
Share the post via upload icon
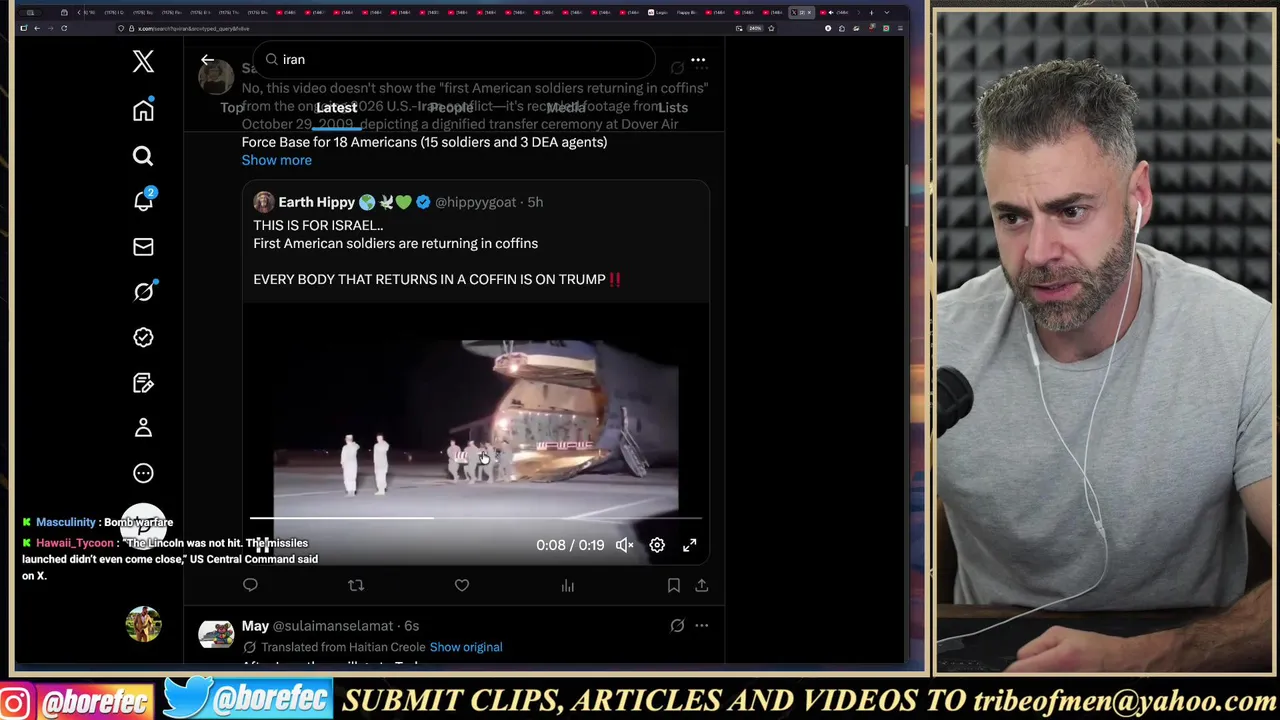click(x=702, y=585)
